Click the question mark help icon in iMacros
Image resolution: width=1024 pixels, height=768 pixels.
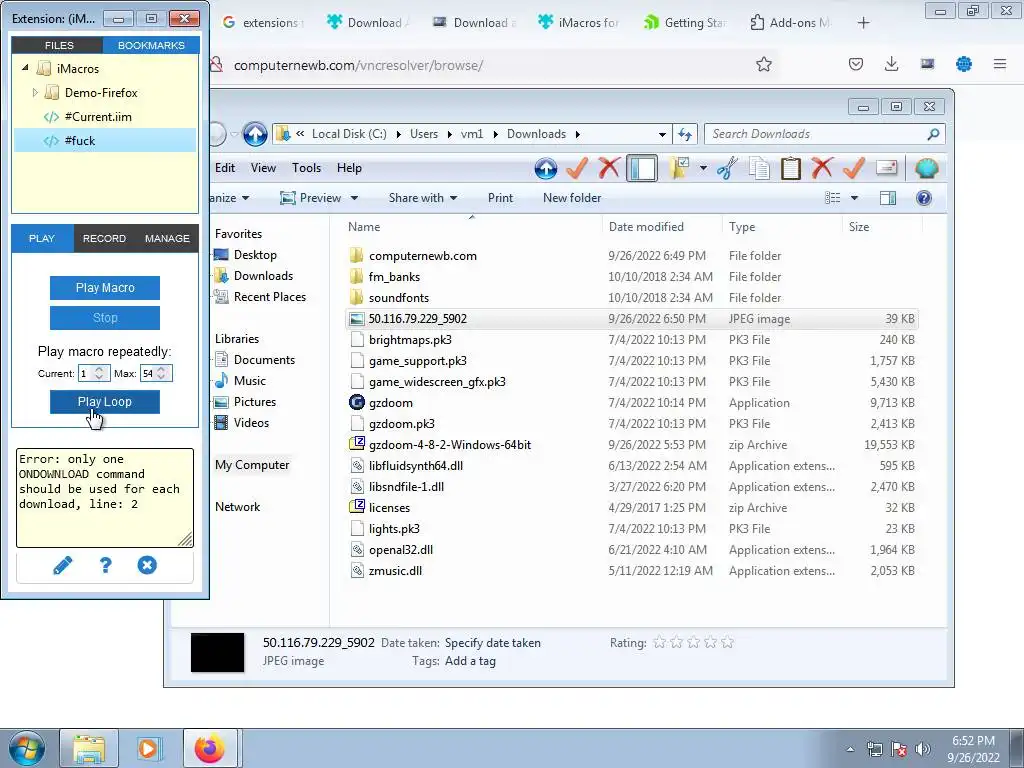(x=105, y=566)
